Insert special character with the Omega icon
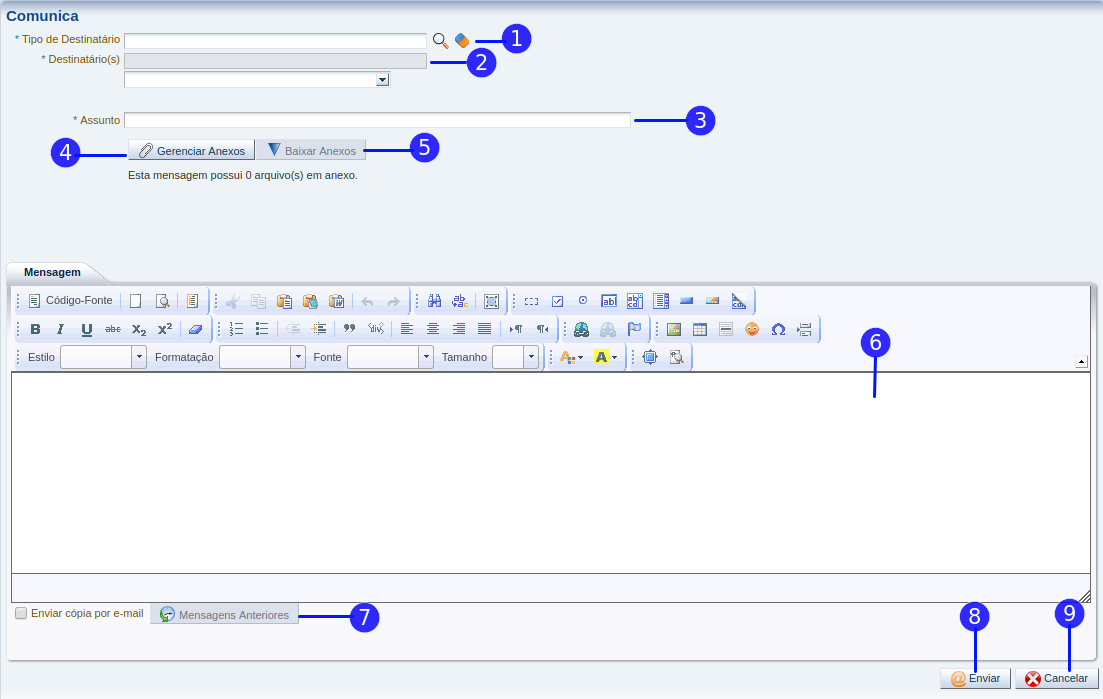This screenshot has width=1103, height=699. pos(778,329)
